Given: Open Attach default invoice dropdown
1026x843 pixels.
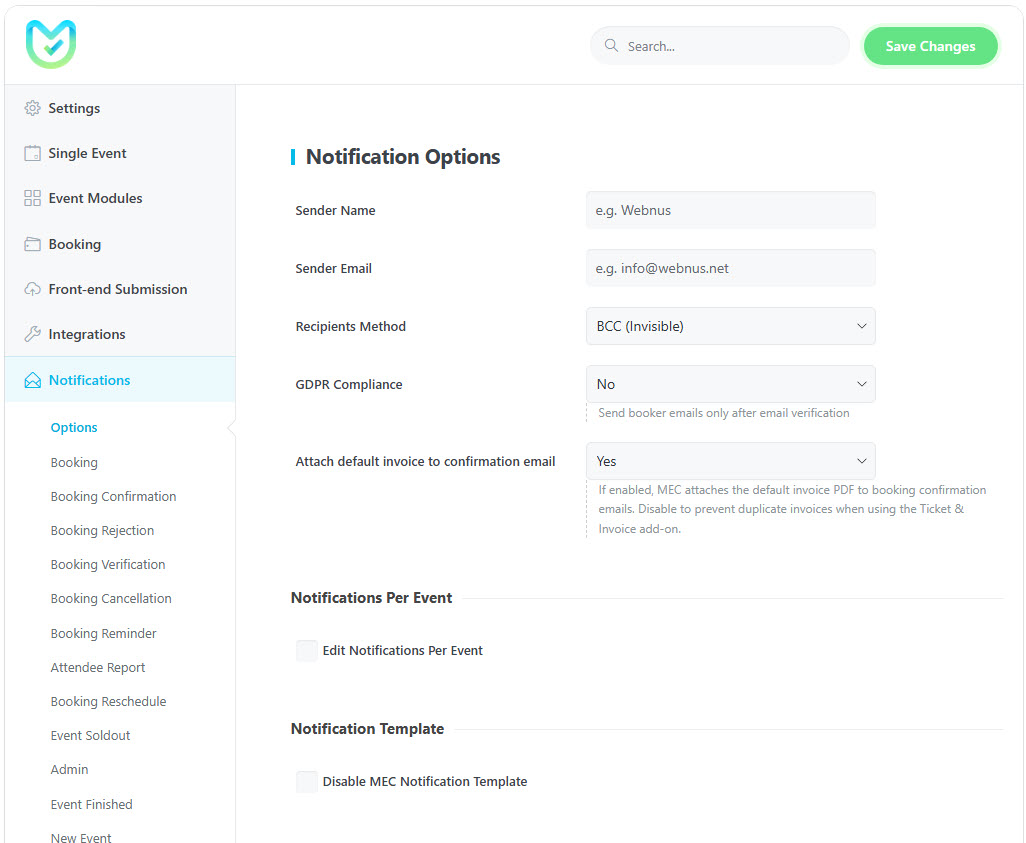Looking at the screenshot, I should point(730,461).
